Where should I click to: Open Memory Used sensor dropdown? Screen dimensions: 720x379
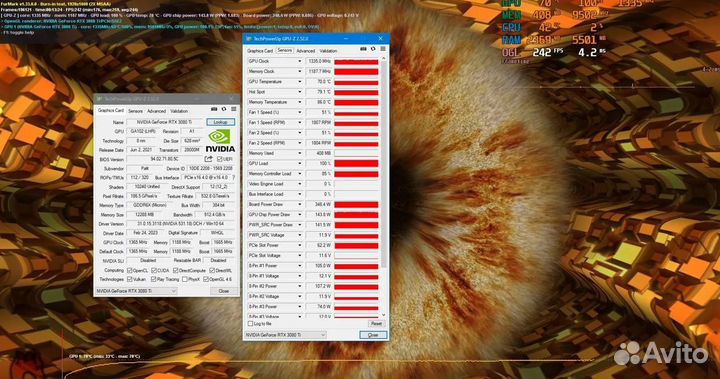[300, 153]
